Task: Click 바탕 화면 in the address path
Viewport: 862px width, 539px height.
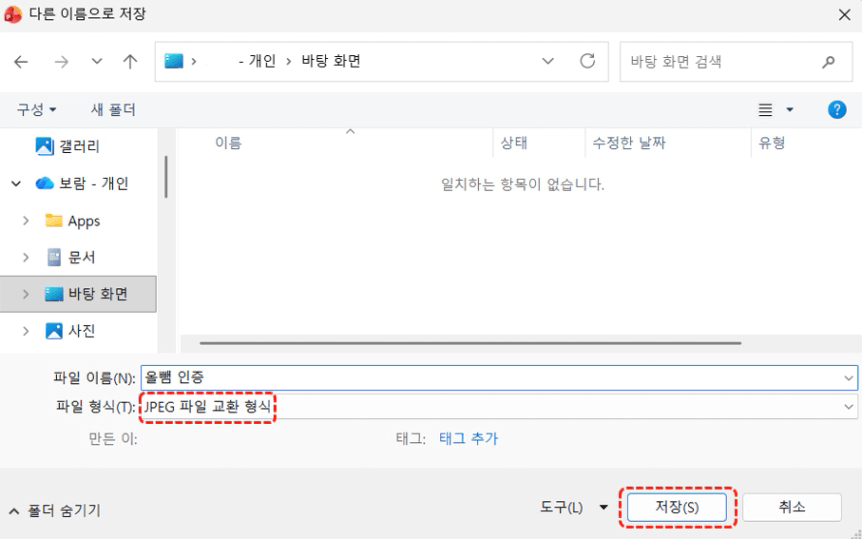Action: pyautogui.click(x=331, y=60)
